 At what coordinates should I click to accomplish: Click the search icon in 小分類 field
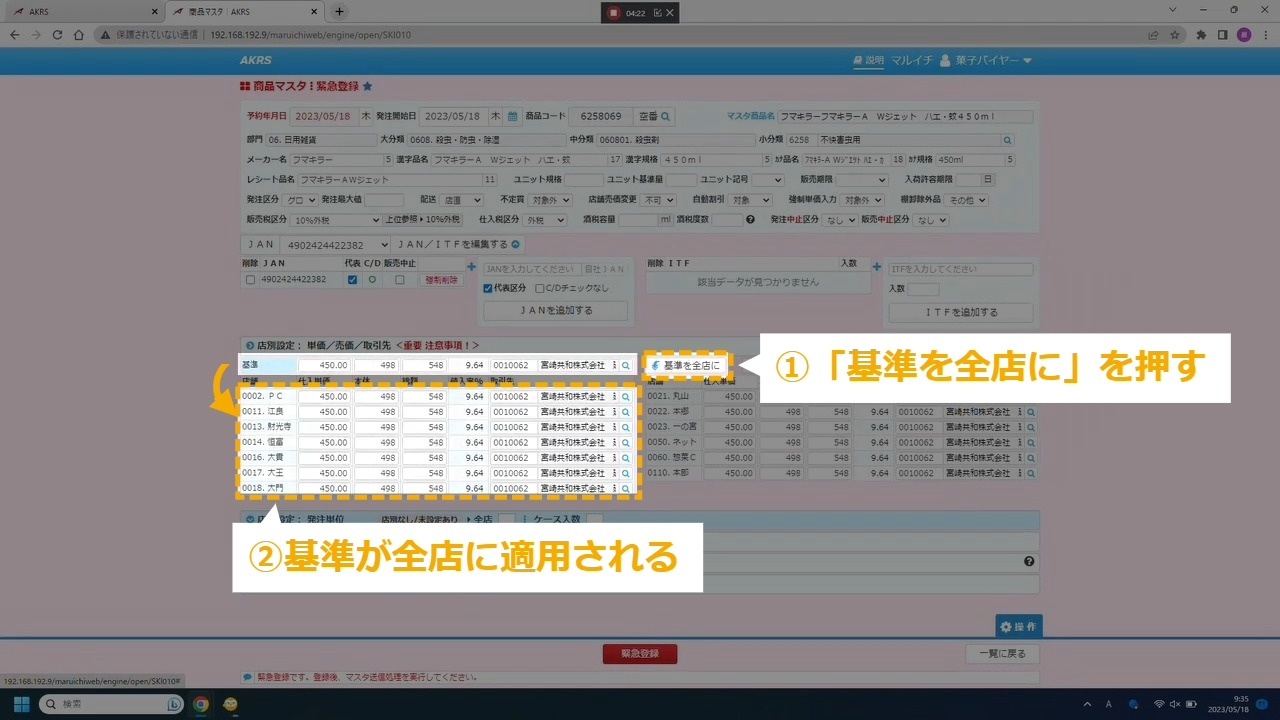click(x=1007, y=140)
